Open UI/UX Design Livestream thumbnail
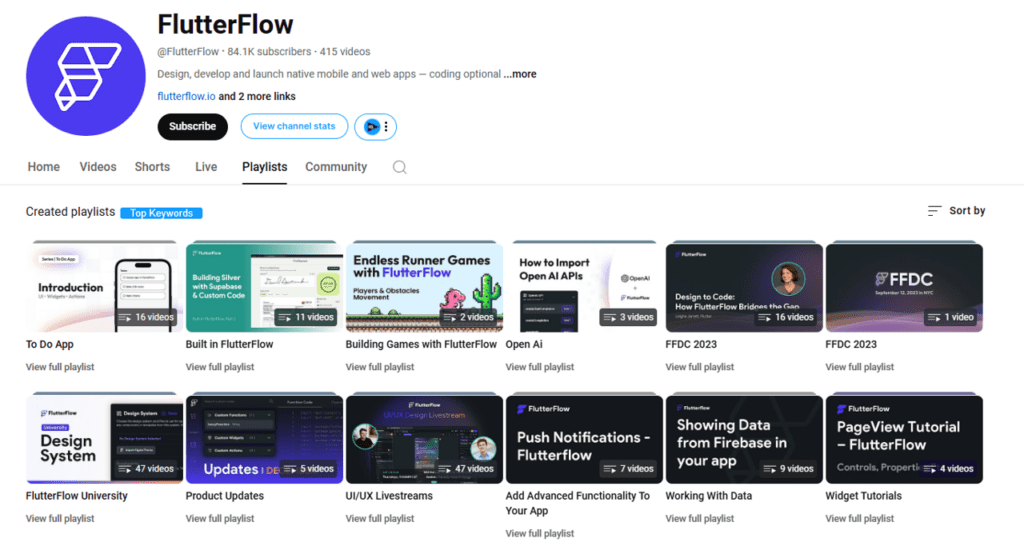1024x542 pixels. click(x=424, y=439)
